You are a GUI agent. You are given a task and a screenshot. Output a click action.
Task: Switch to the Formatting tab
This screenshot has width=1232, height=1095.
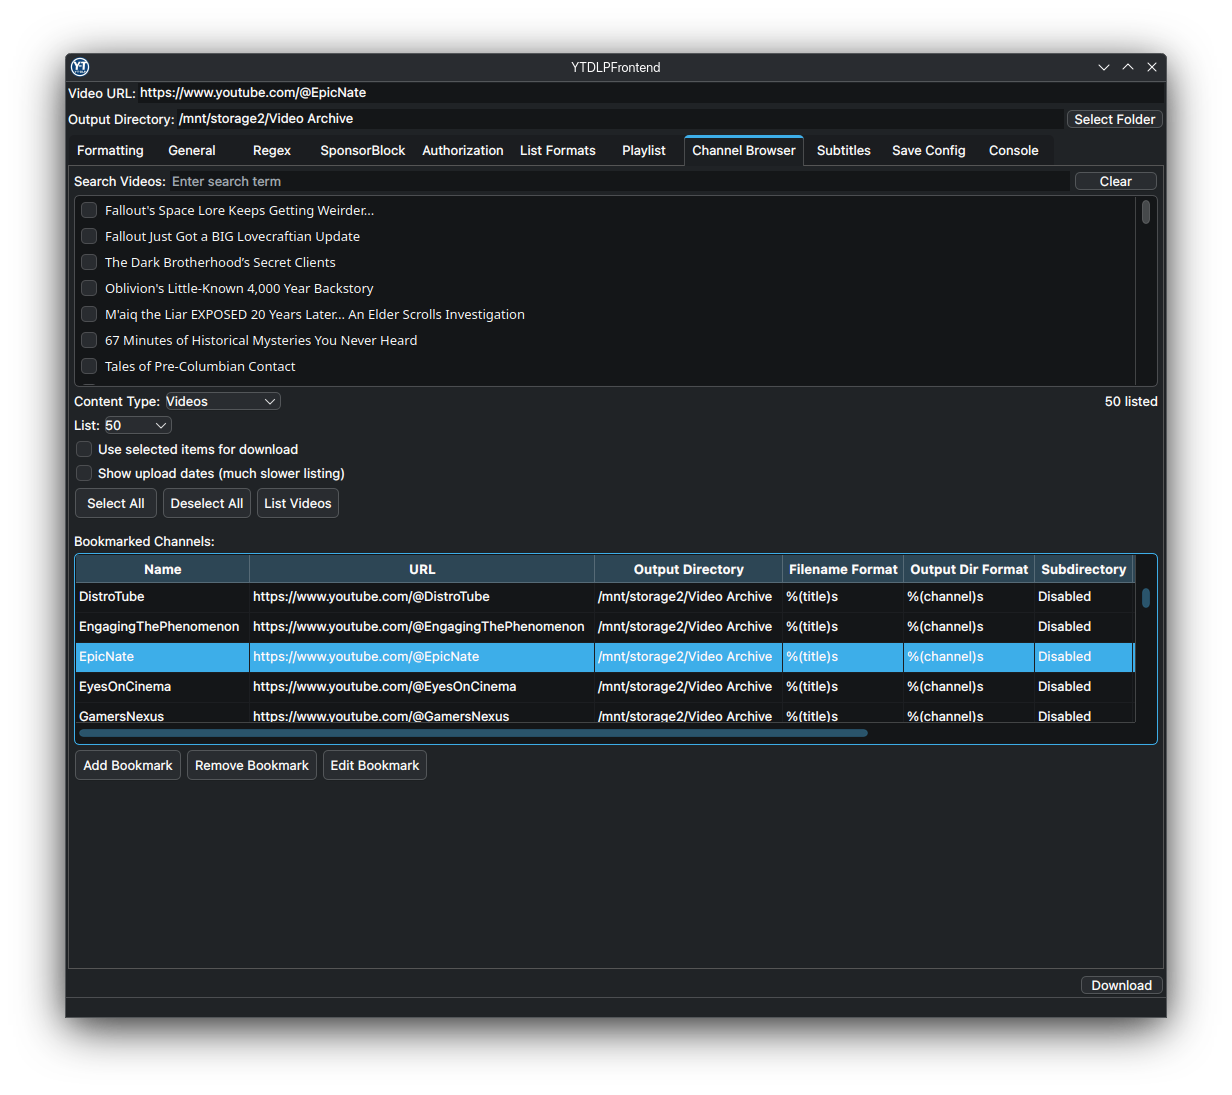(x=110, y=150)
